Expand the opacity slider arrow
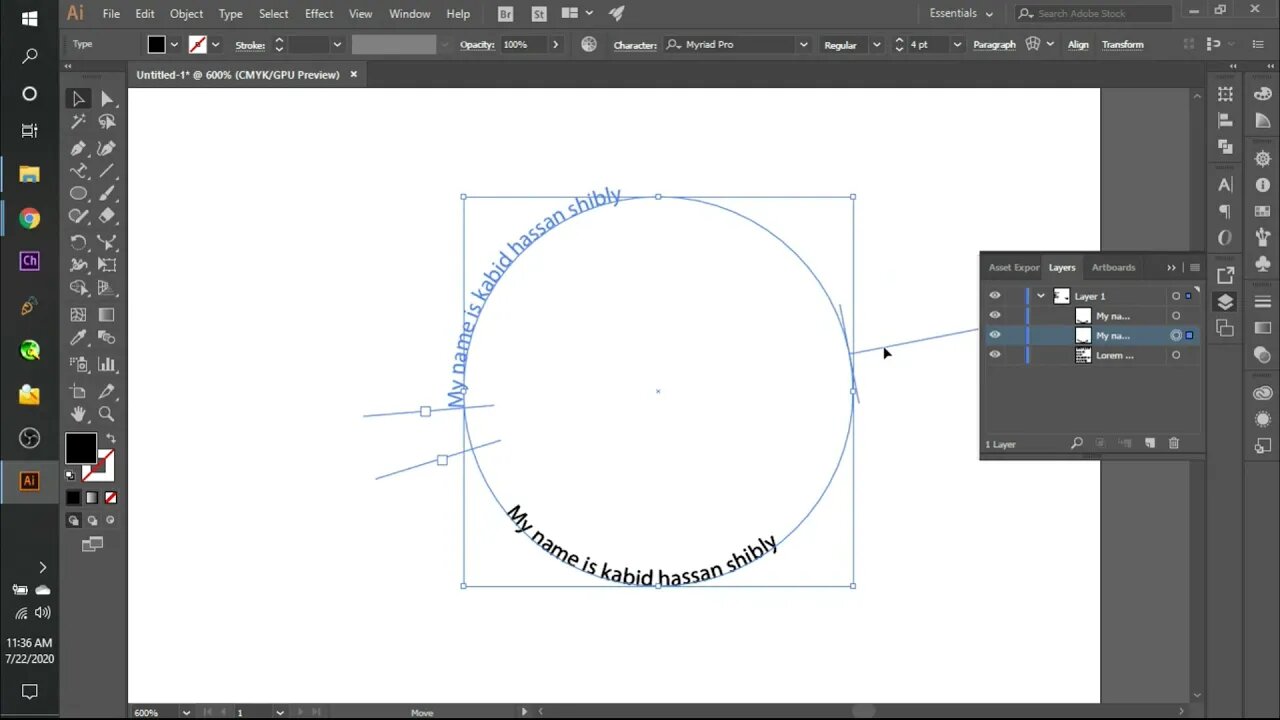Screen dimensions: 1280x720 556,45
